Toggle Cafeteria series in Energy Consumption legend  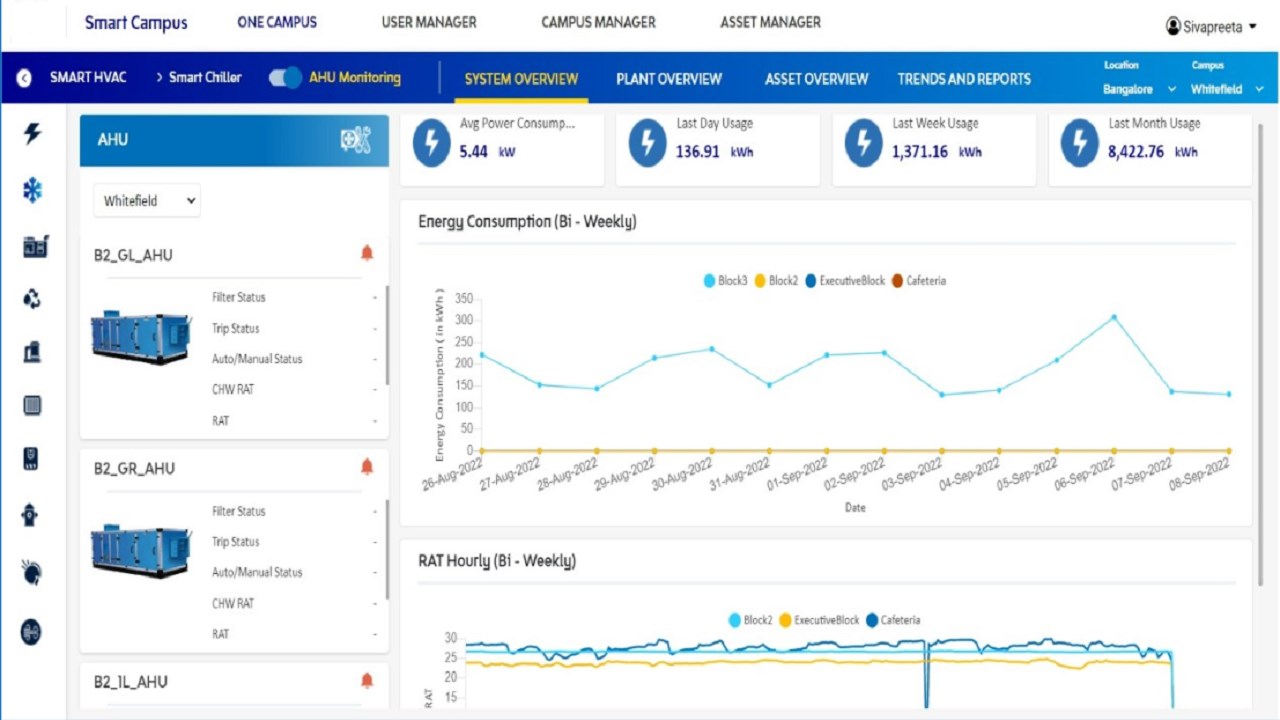pyautogui.click(x=919, y=281)
